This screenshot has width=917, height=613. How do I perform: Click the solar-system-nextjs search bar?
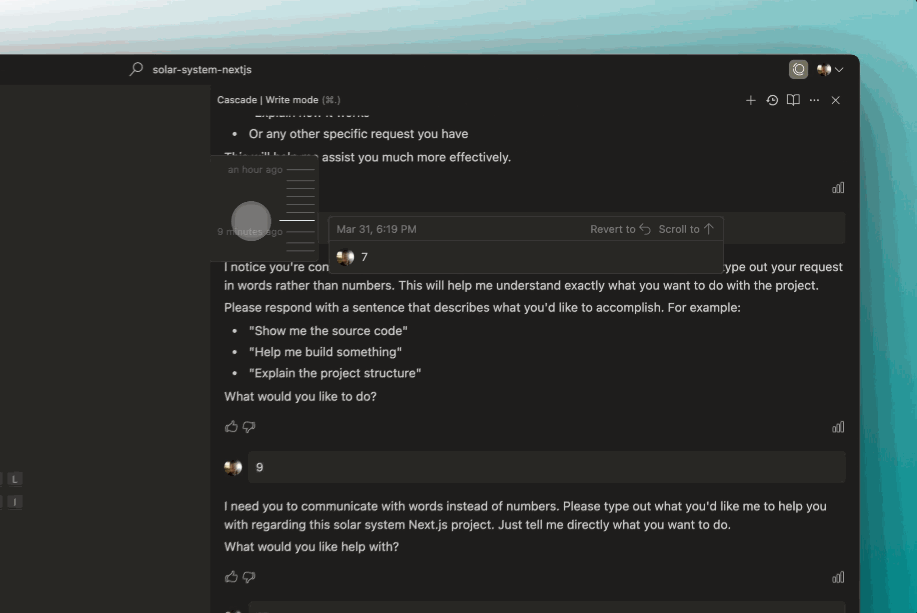coord(202,69)
